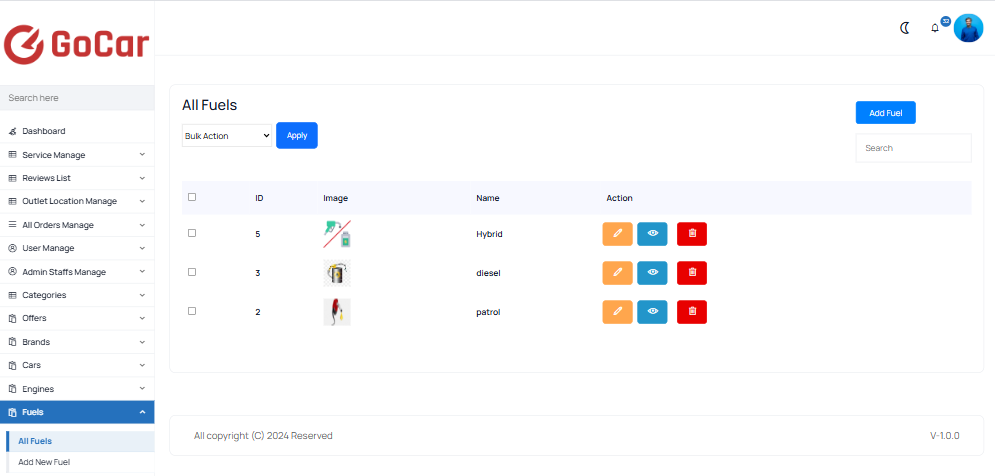Expand Categories chevron
The image size is (995, 476).
click(x=142, y=294)
